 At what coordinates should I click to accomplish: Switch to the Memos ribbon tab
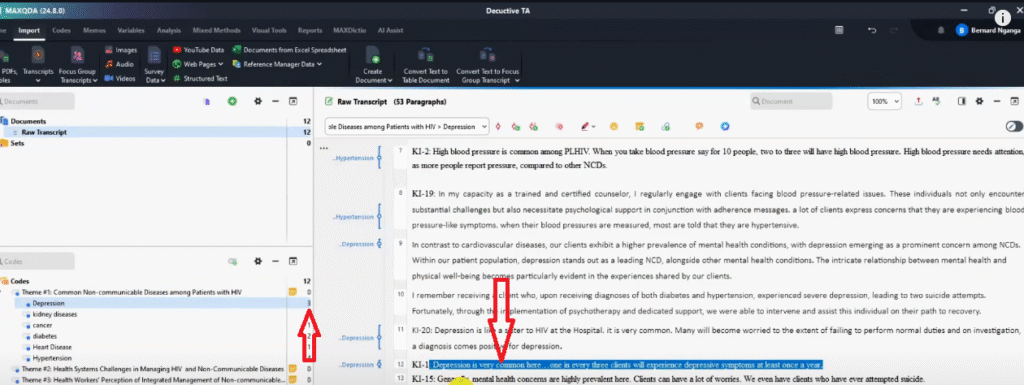(94, 30)
